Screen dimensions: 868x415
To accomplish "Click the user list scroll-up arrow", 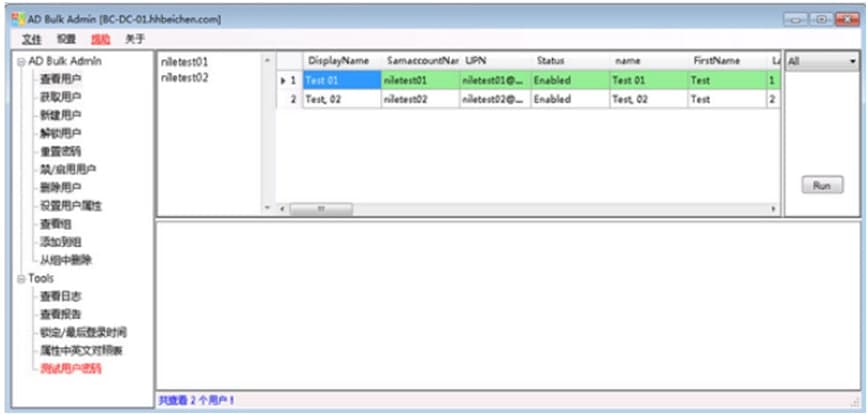I will click(267, 60).
